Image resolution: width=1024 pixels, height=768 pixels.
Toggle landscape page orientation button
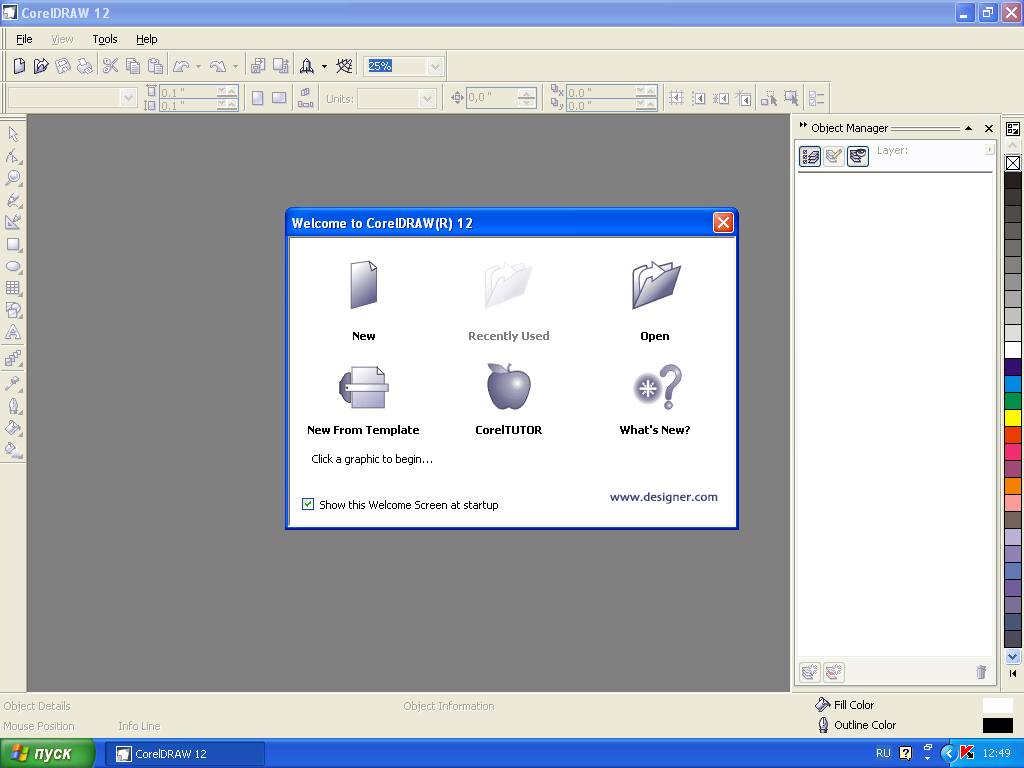pyautogui.click(x=280, y=98)
